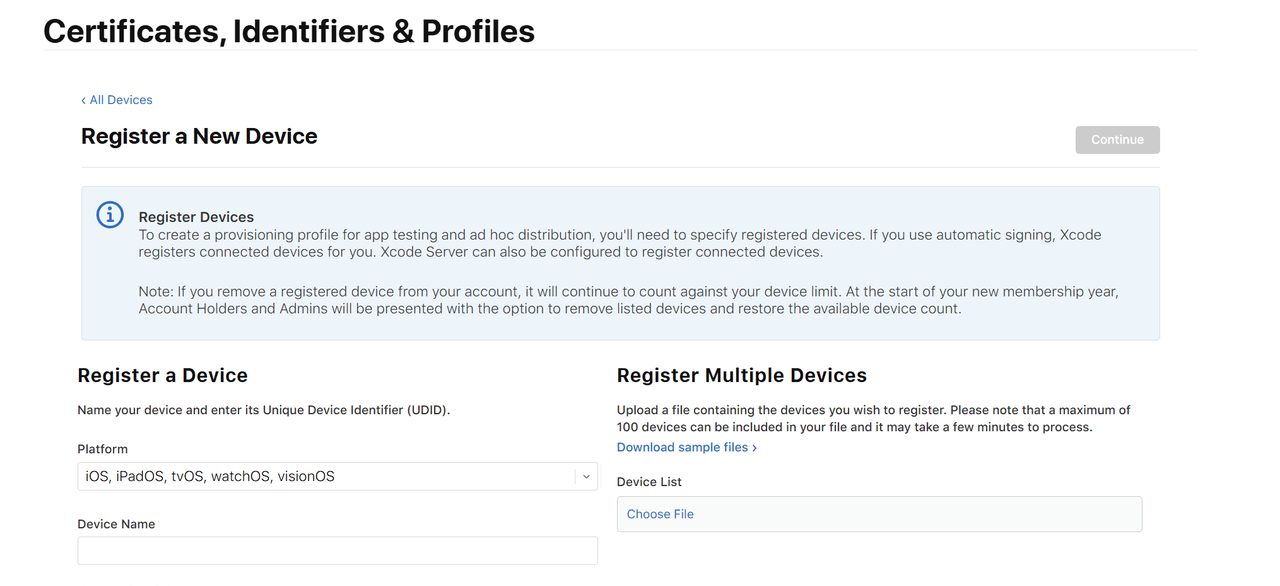Image resolution: width=1280 pixels, height=586 pixels.
Task: Go back to All Devices list
Action: [121, 100]
